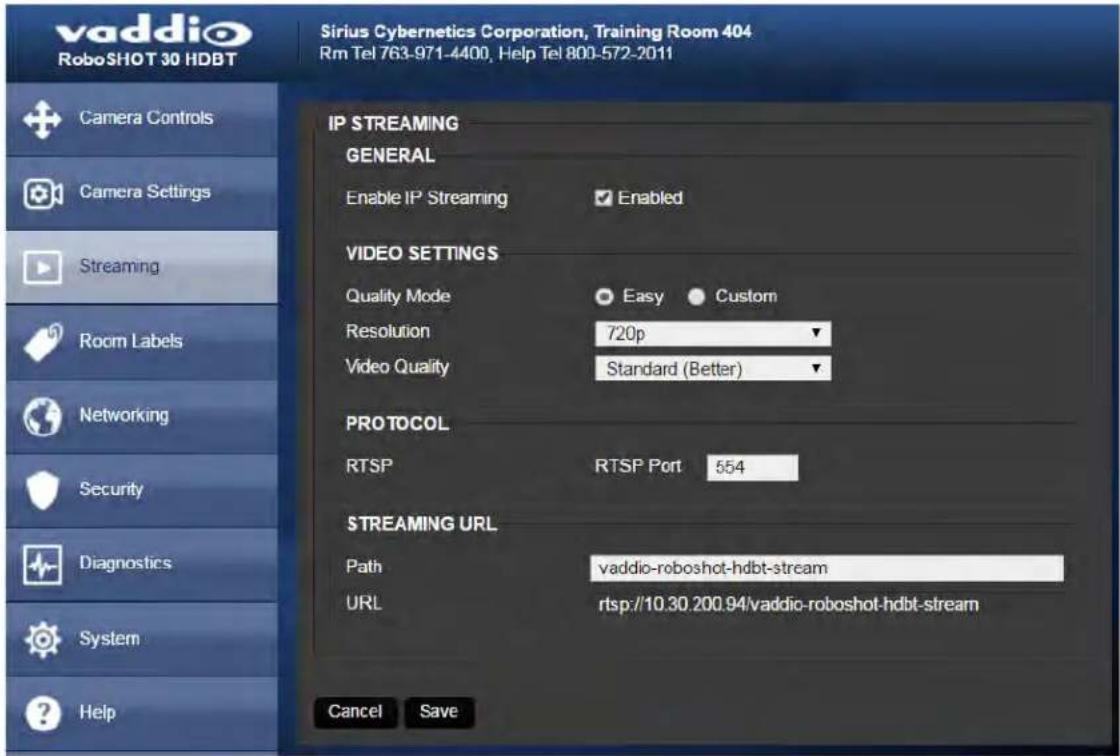Screen dimensions: 1120x756
Task: Click the GENERAL section heading
Action: pos(391,156)
